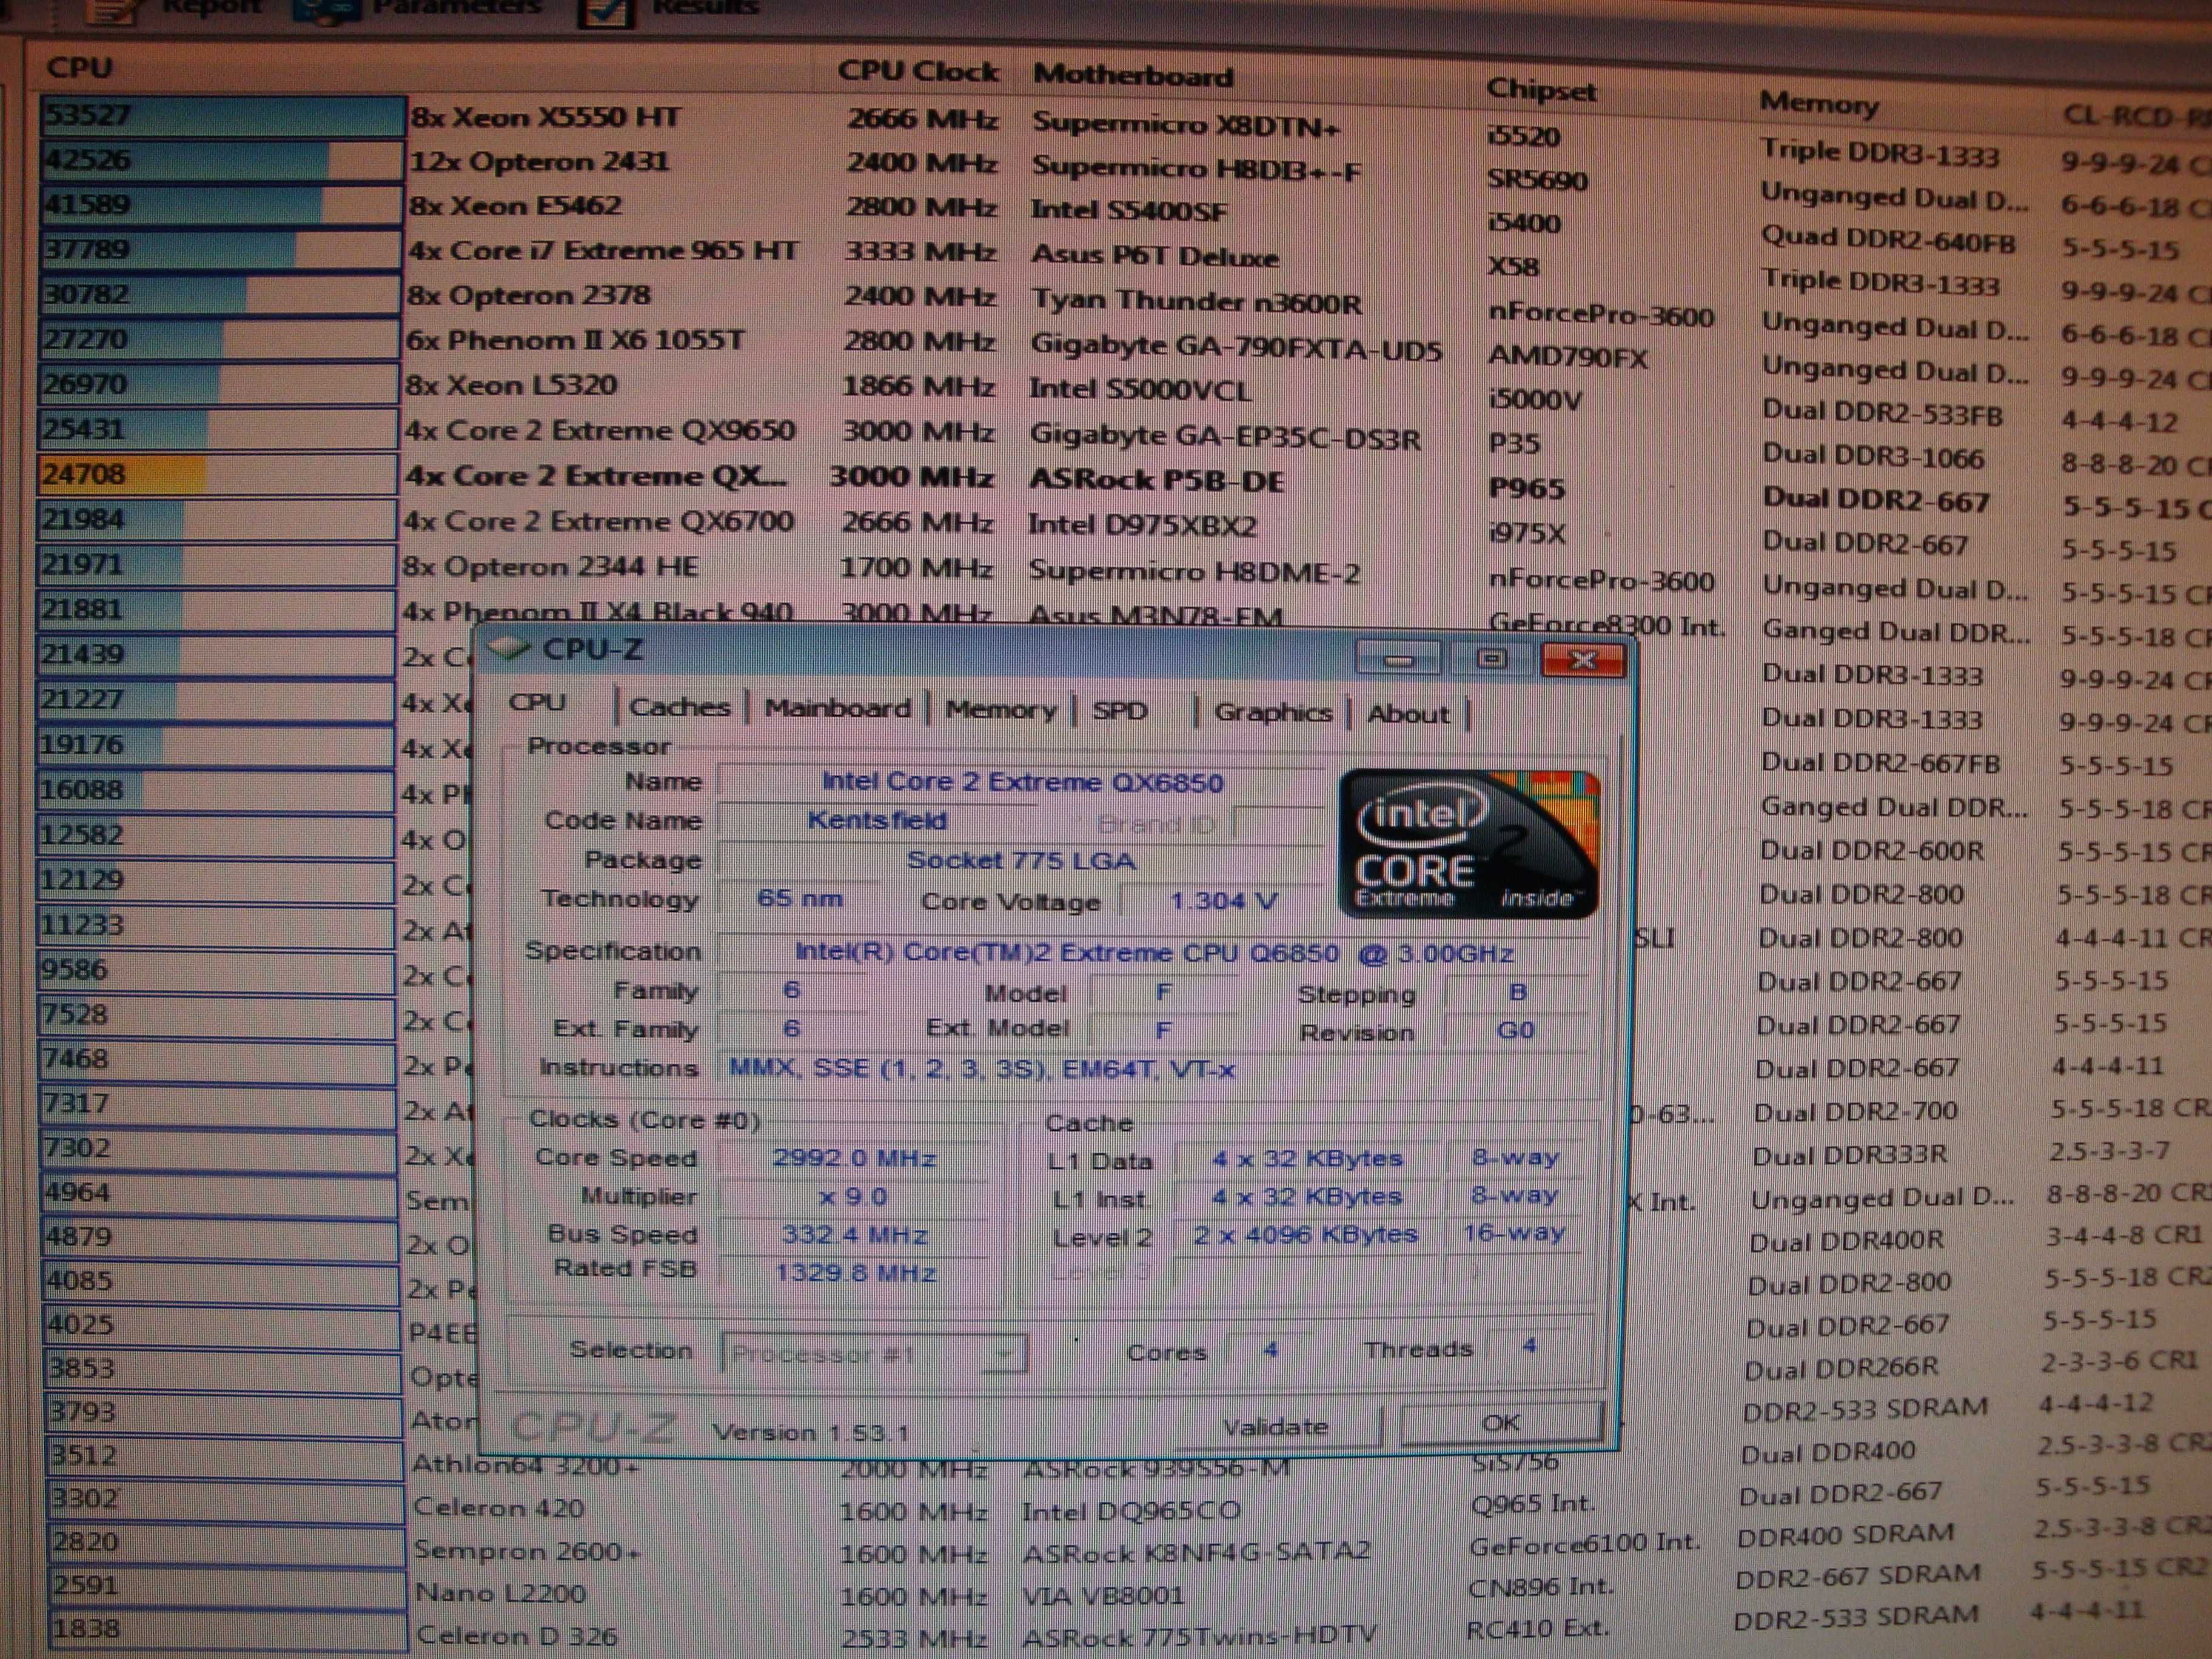Click the 53527 score bar
The image size is (2212, 1659).
click(222, 115)
